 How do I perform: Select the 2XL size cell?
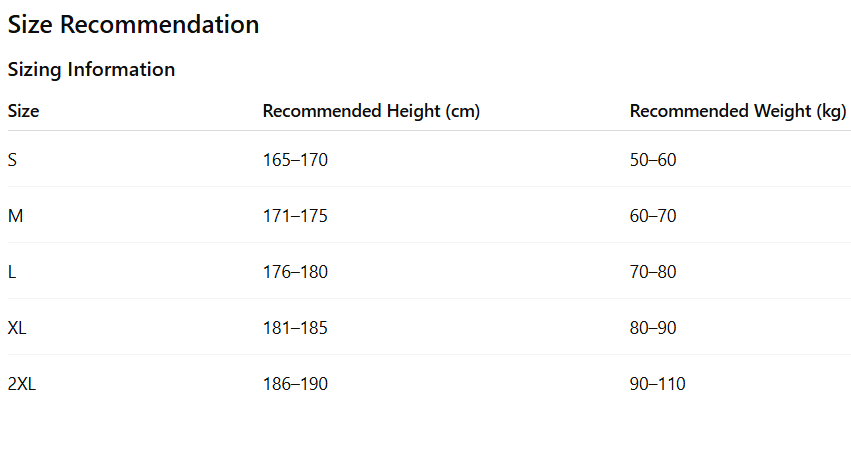[x=22, y=384]
